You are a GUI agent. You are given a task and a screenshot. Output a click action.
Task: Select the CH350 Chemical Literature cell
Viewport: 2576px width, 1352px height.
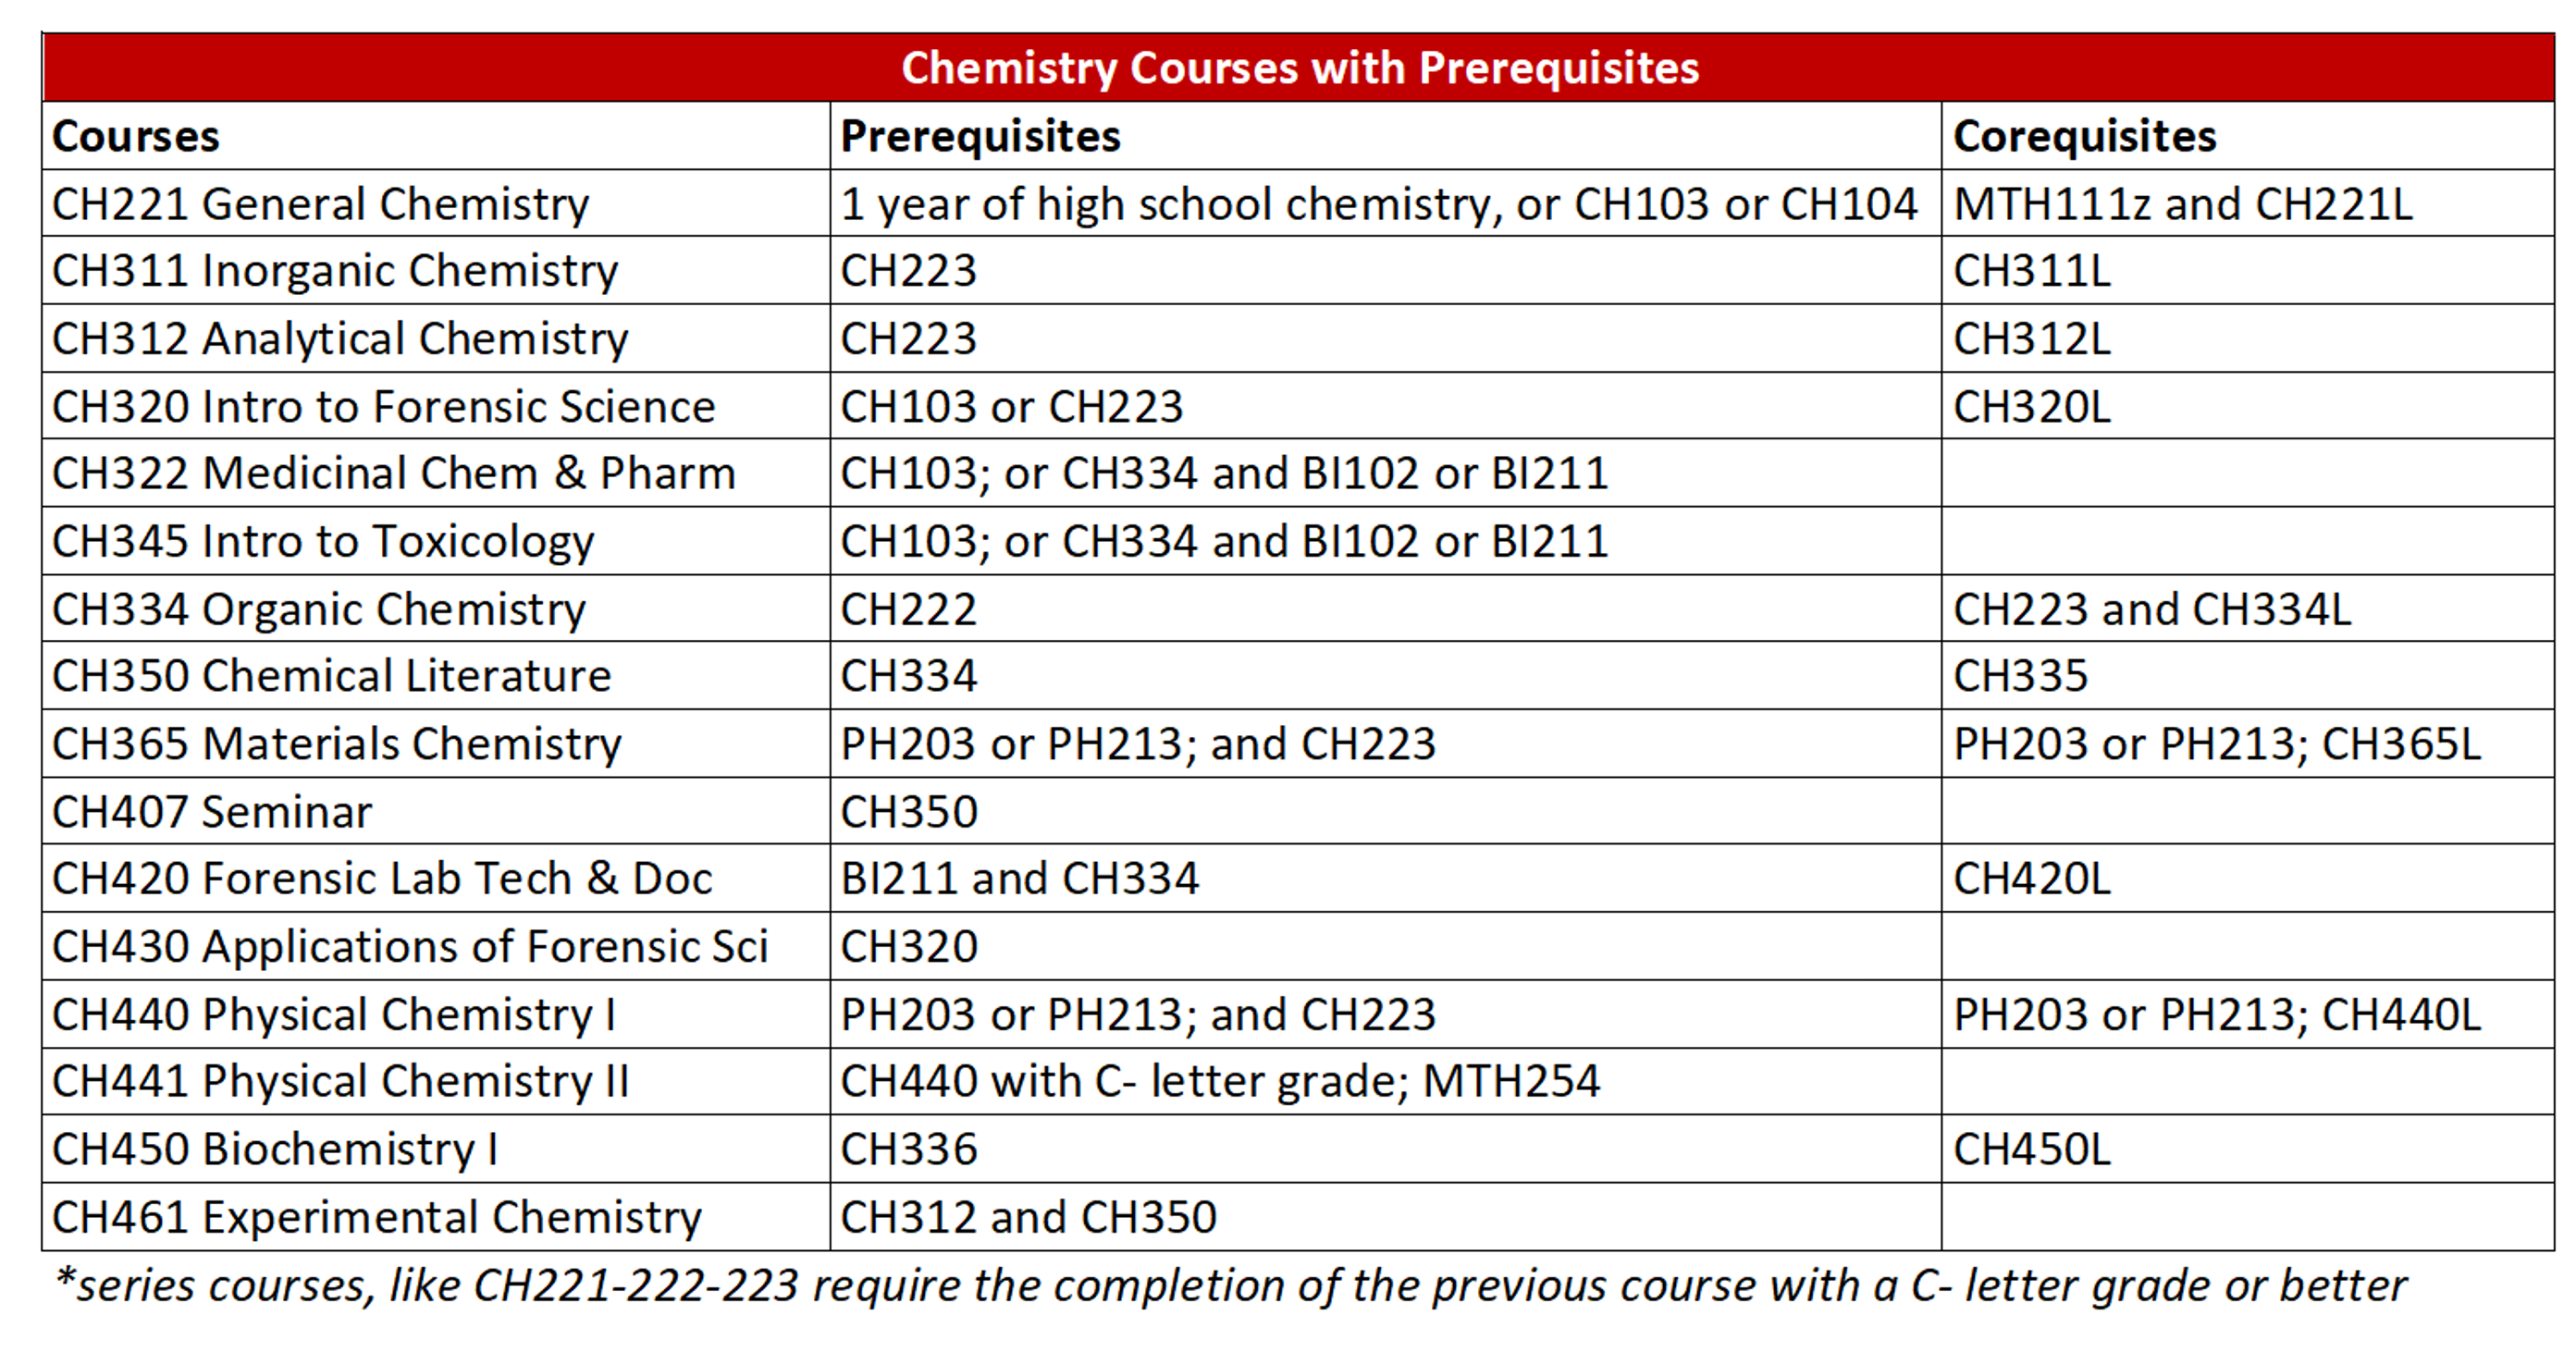(x=331, y=677)
